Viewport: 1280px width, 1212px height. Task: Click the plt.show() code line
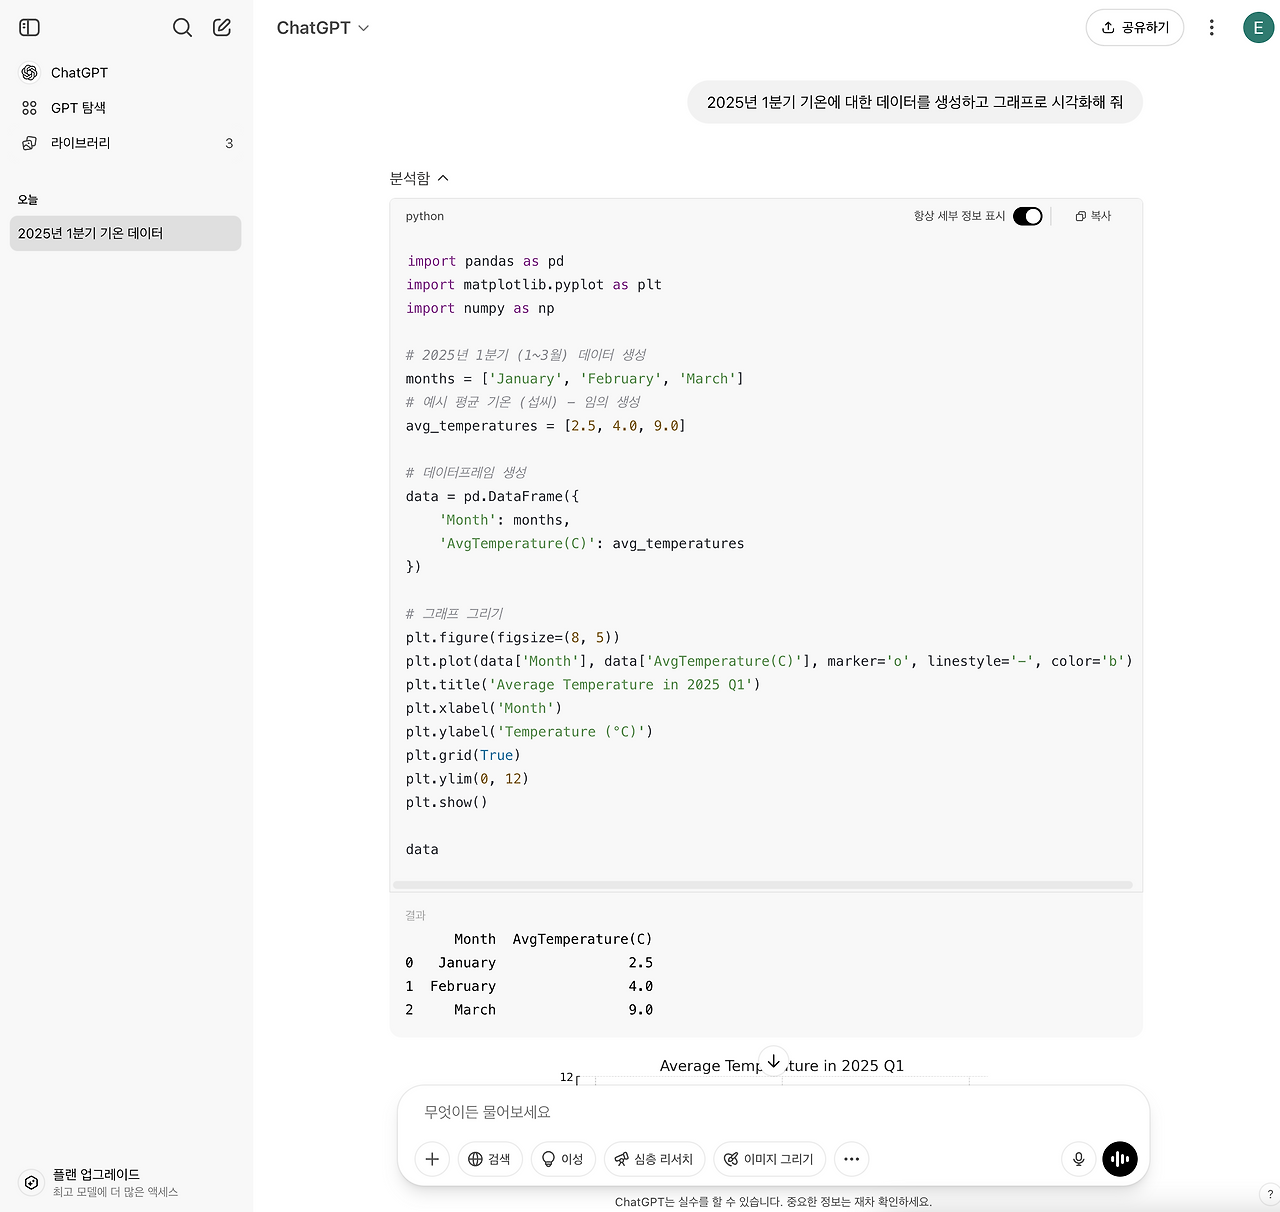pos(447,802)
